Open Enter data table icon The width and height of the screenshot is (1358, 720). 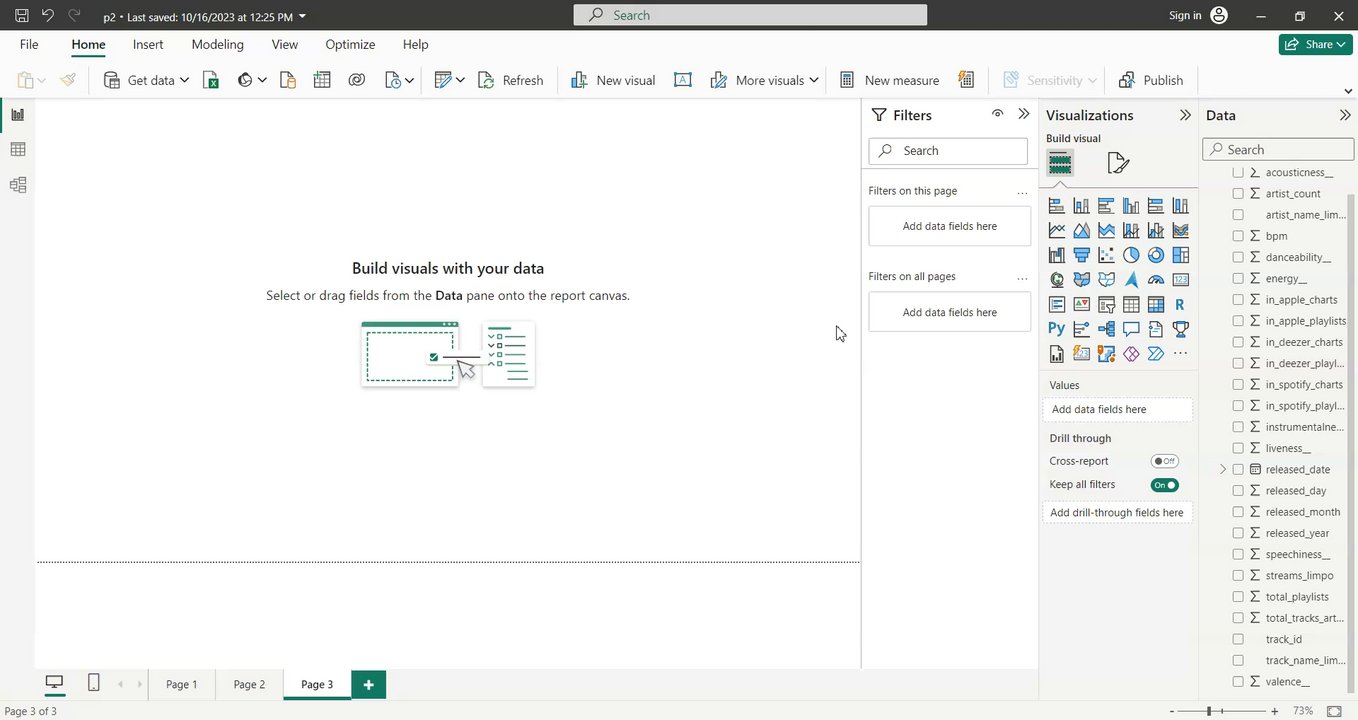tap(322, 80)
